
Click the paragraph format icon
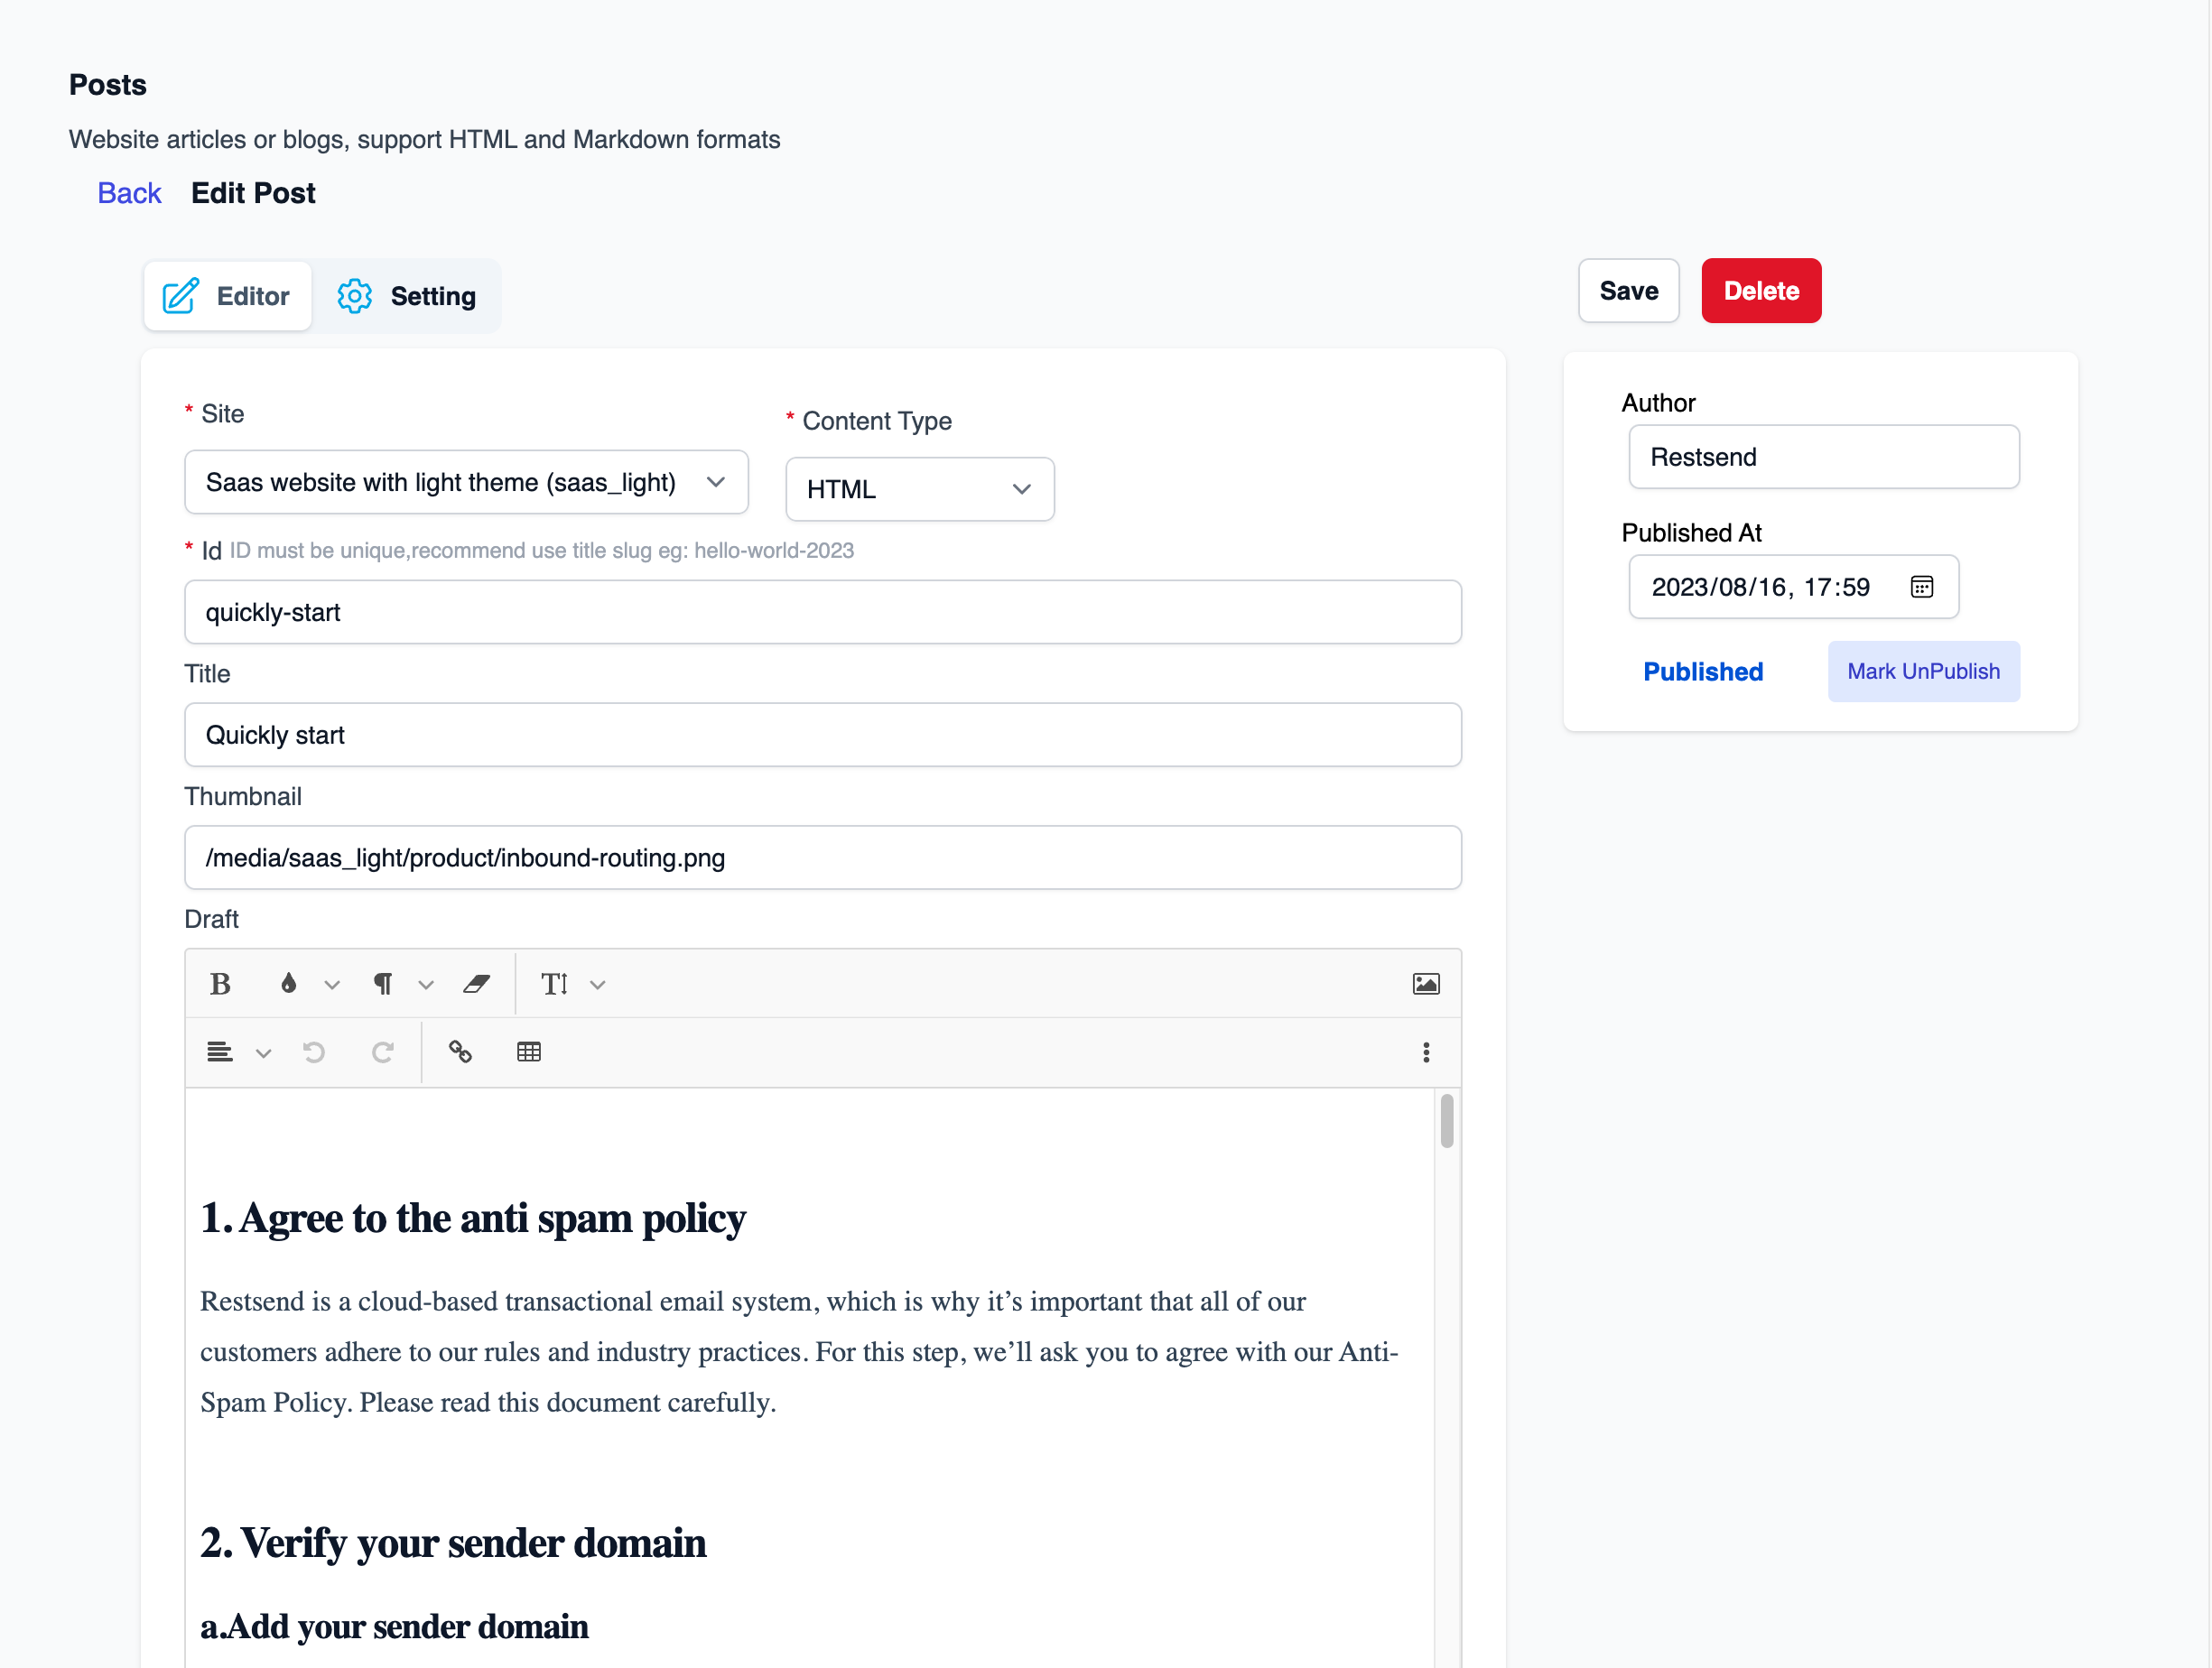point(383,984)
